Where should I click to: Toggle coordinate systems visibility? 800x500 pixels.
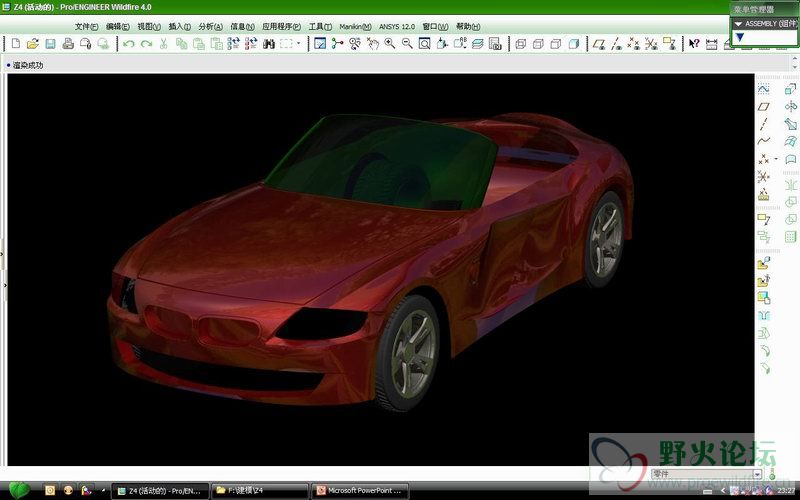[x=652, y=44]
